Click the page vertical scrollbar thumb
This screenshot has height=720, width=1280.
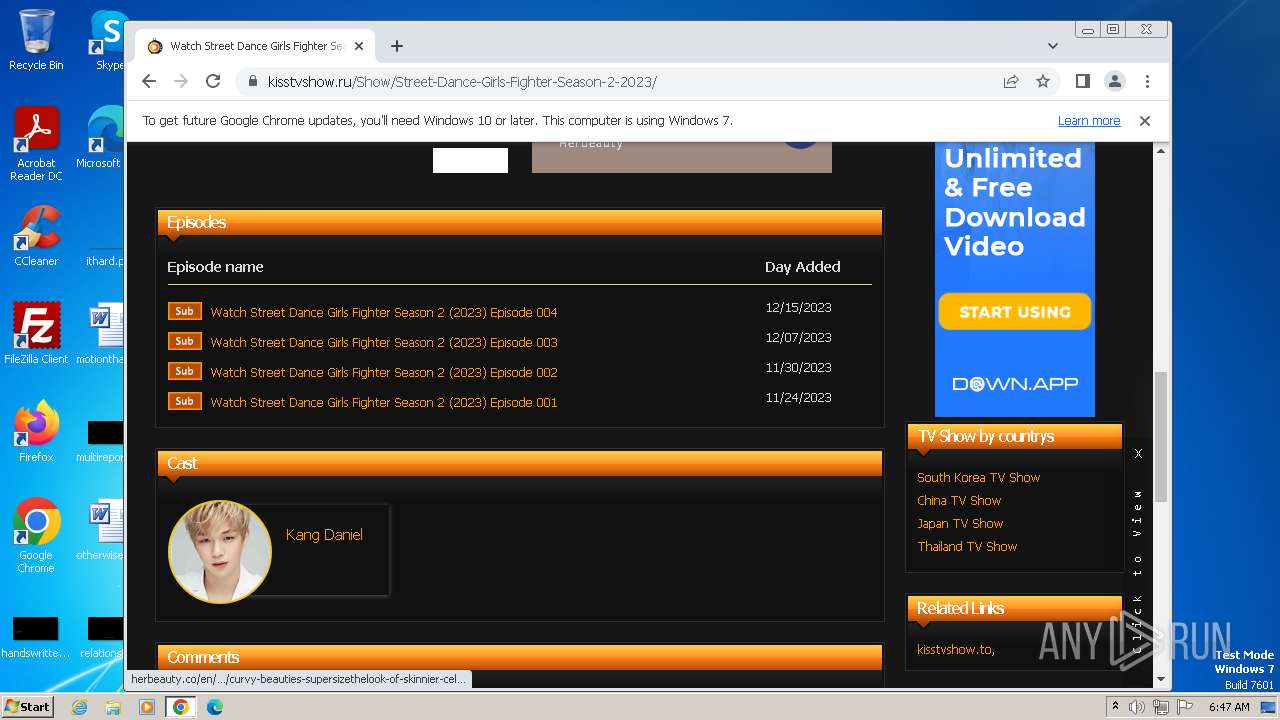pos(1160,436)
